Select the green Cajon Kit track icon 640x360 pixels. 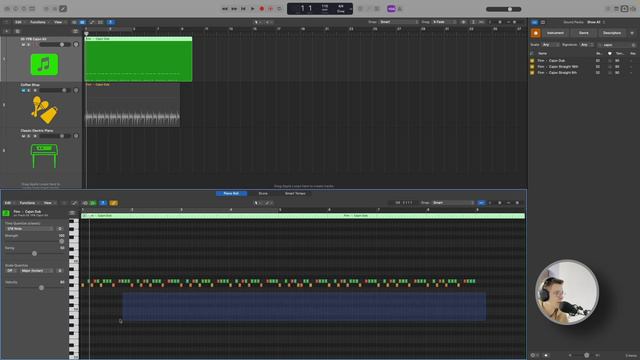44,64
